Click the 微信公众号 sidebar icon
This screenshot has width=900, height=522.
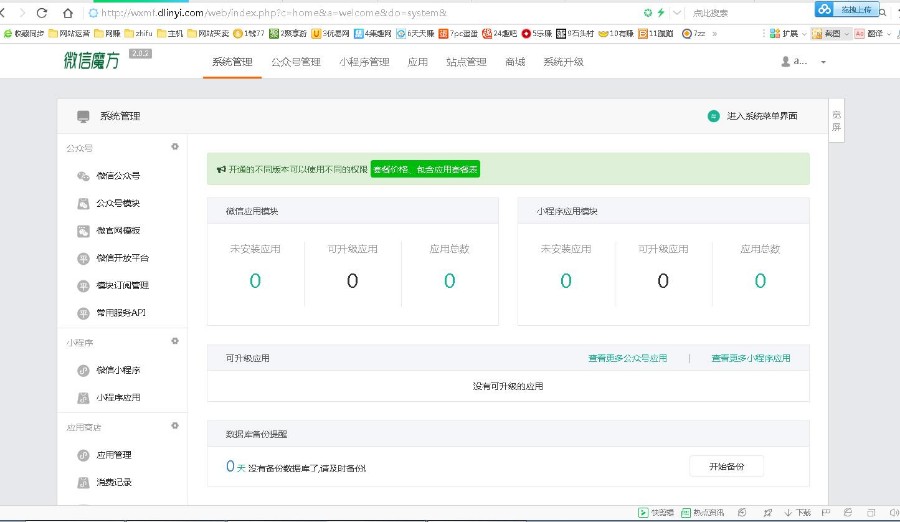click(83, 176)
